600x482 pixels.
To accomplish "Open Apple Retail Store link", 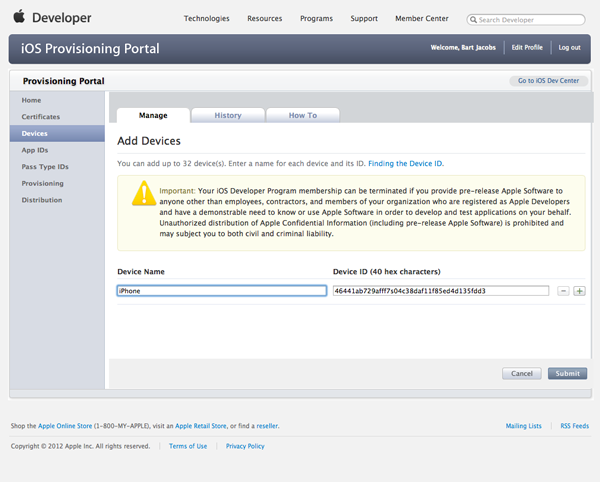I will click(x=201, y=426).
